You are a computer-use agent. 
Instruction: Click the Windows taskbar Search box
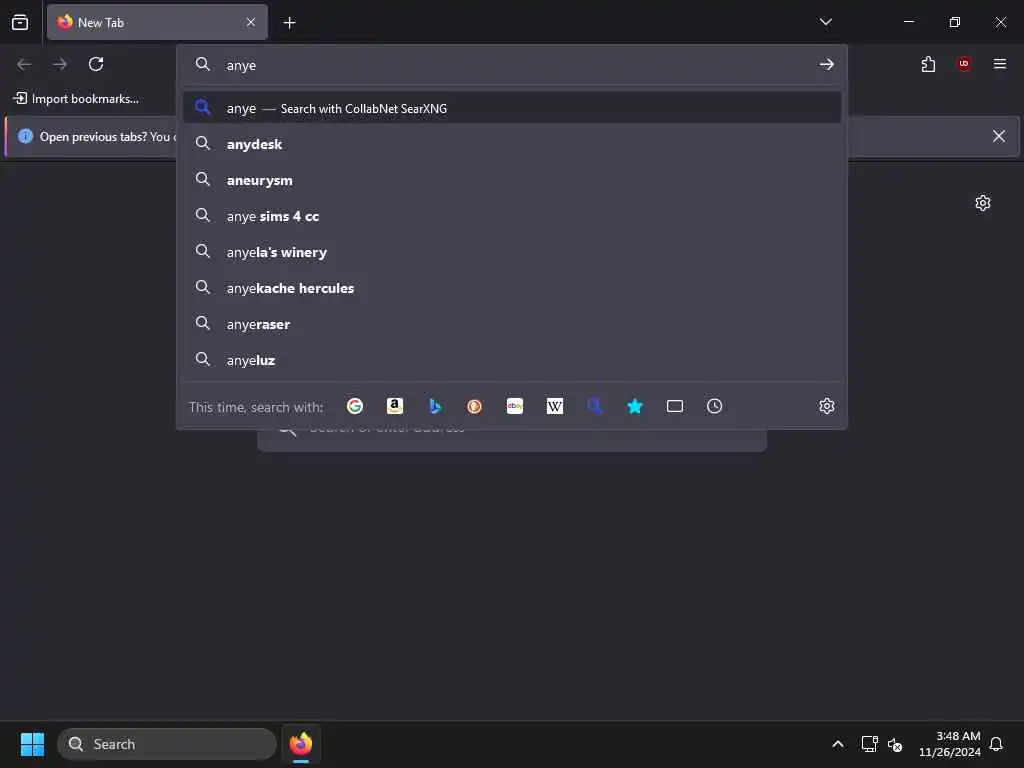(167, 744)
